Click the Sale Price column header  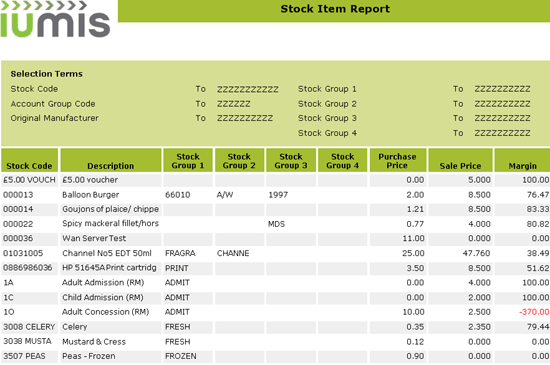460,160
